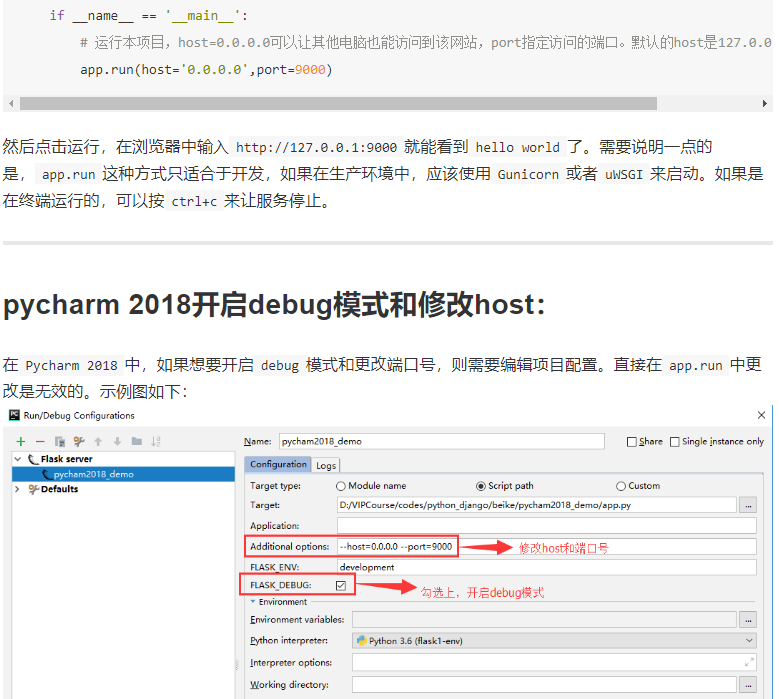Click the browse button beside Target path
Screen dimensions: 779x699
[x=748, y=505]
